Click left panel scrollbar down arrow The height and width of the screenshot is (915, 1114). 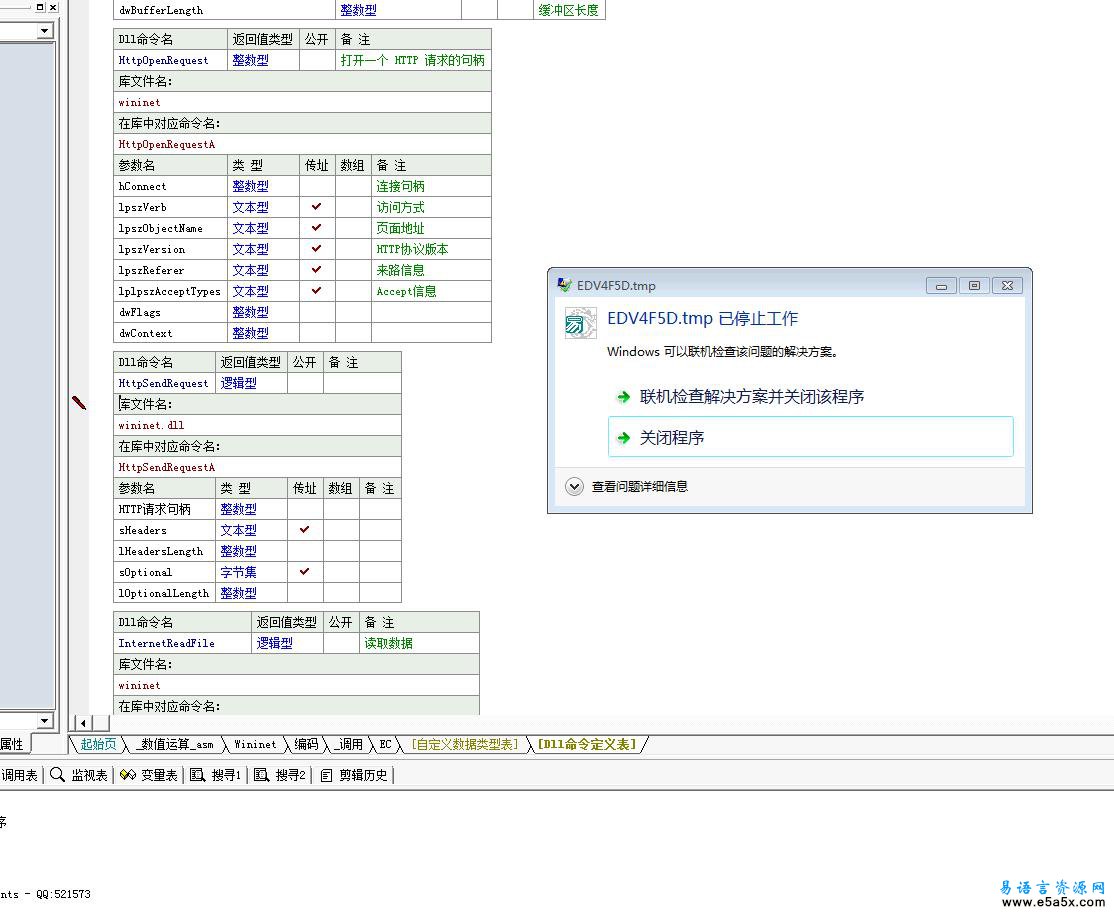[45, 720]
